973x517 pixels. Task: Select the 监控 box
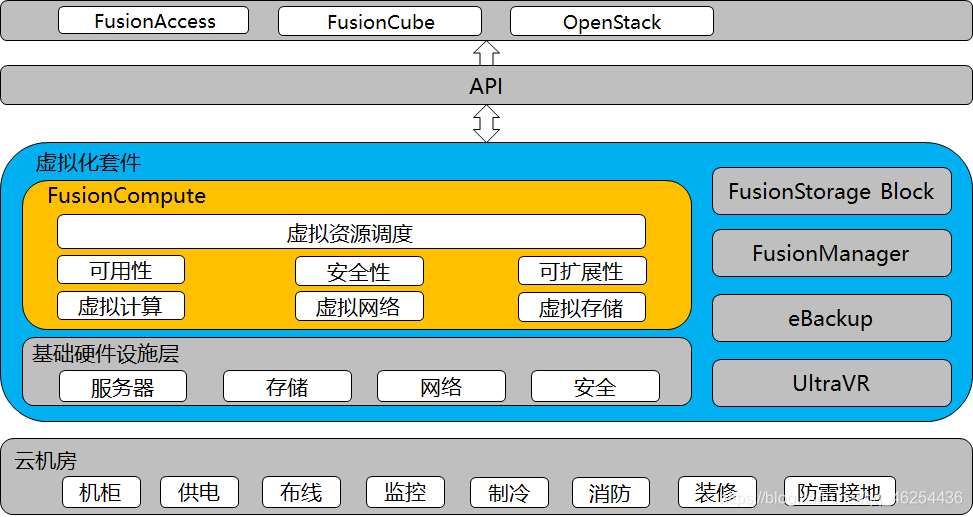click(405, 492)
